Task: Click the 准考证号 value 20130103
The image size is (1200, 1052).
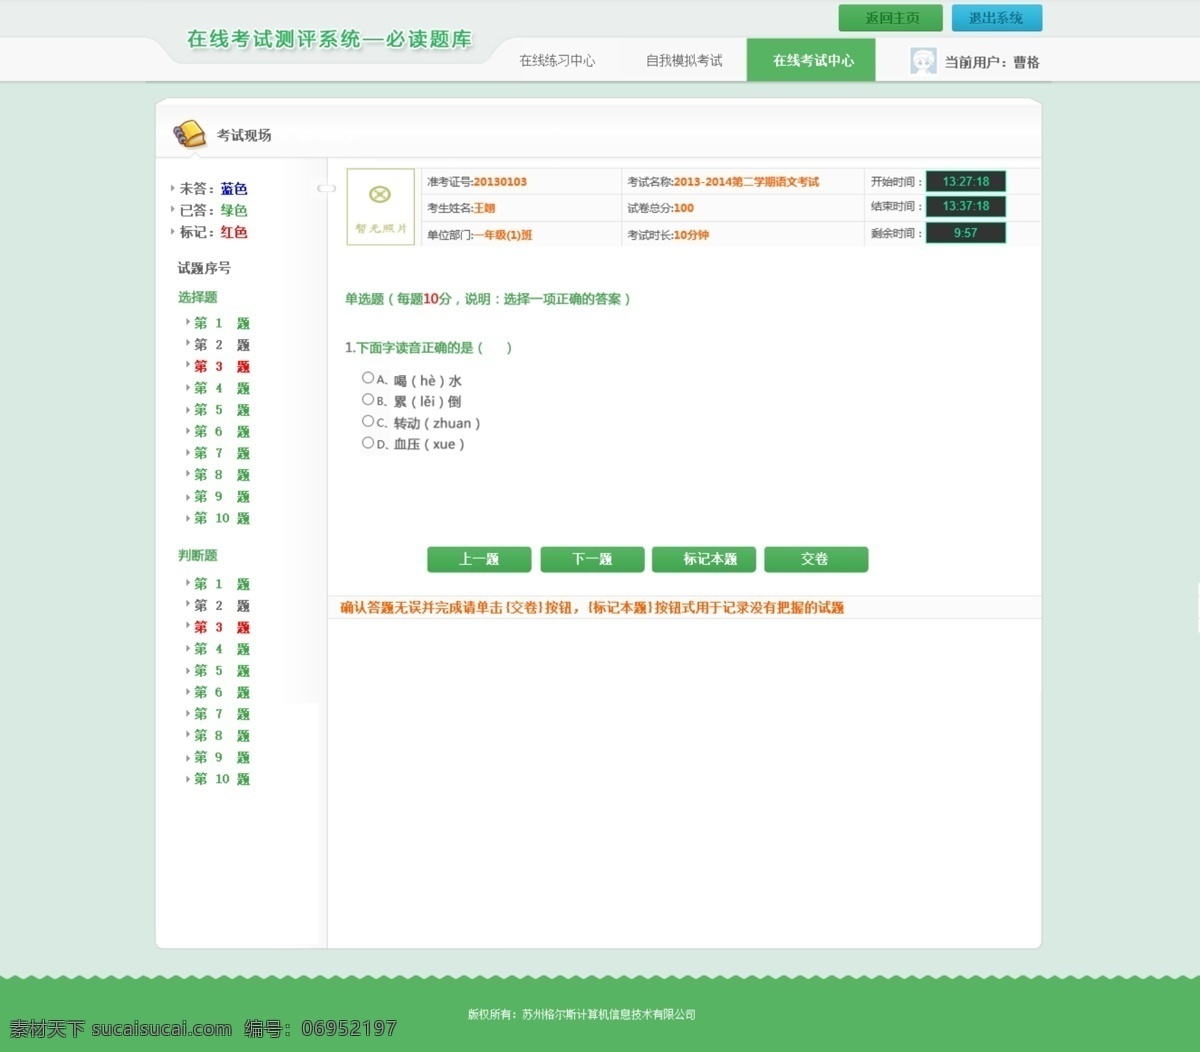Action: pyautogui.click(x=500, y=182)
